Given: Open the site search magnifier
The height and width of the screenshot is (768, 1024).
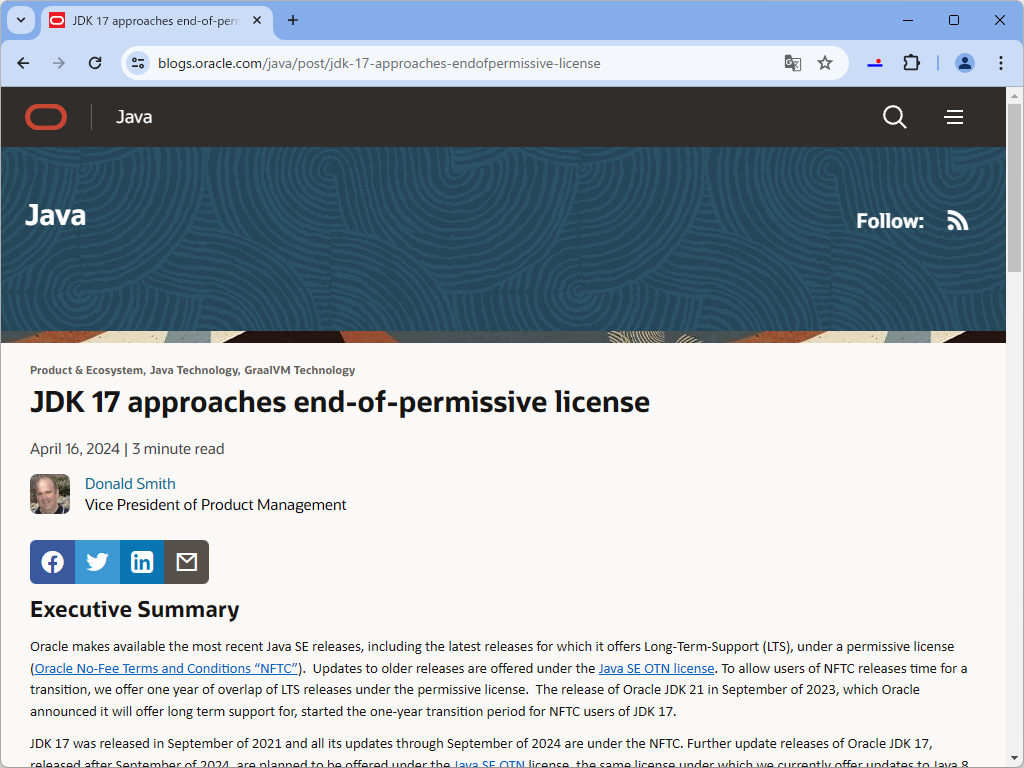Looking at the screenshot, I should tap(894, 117).
